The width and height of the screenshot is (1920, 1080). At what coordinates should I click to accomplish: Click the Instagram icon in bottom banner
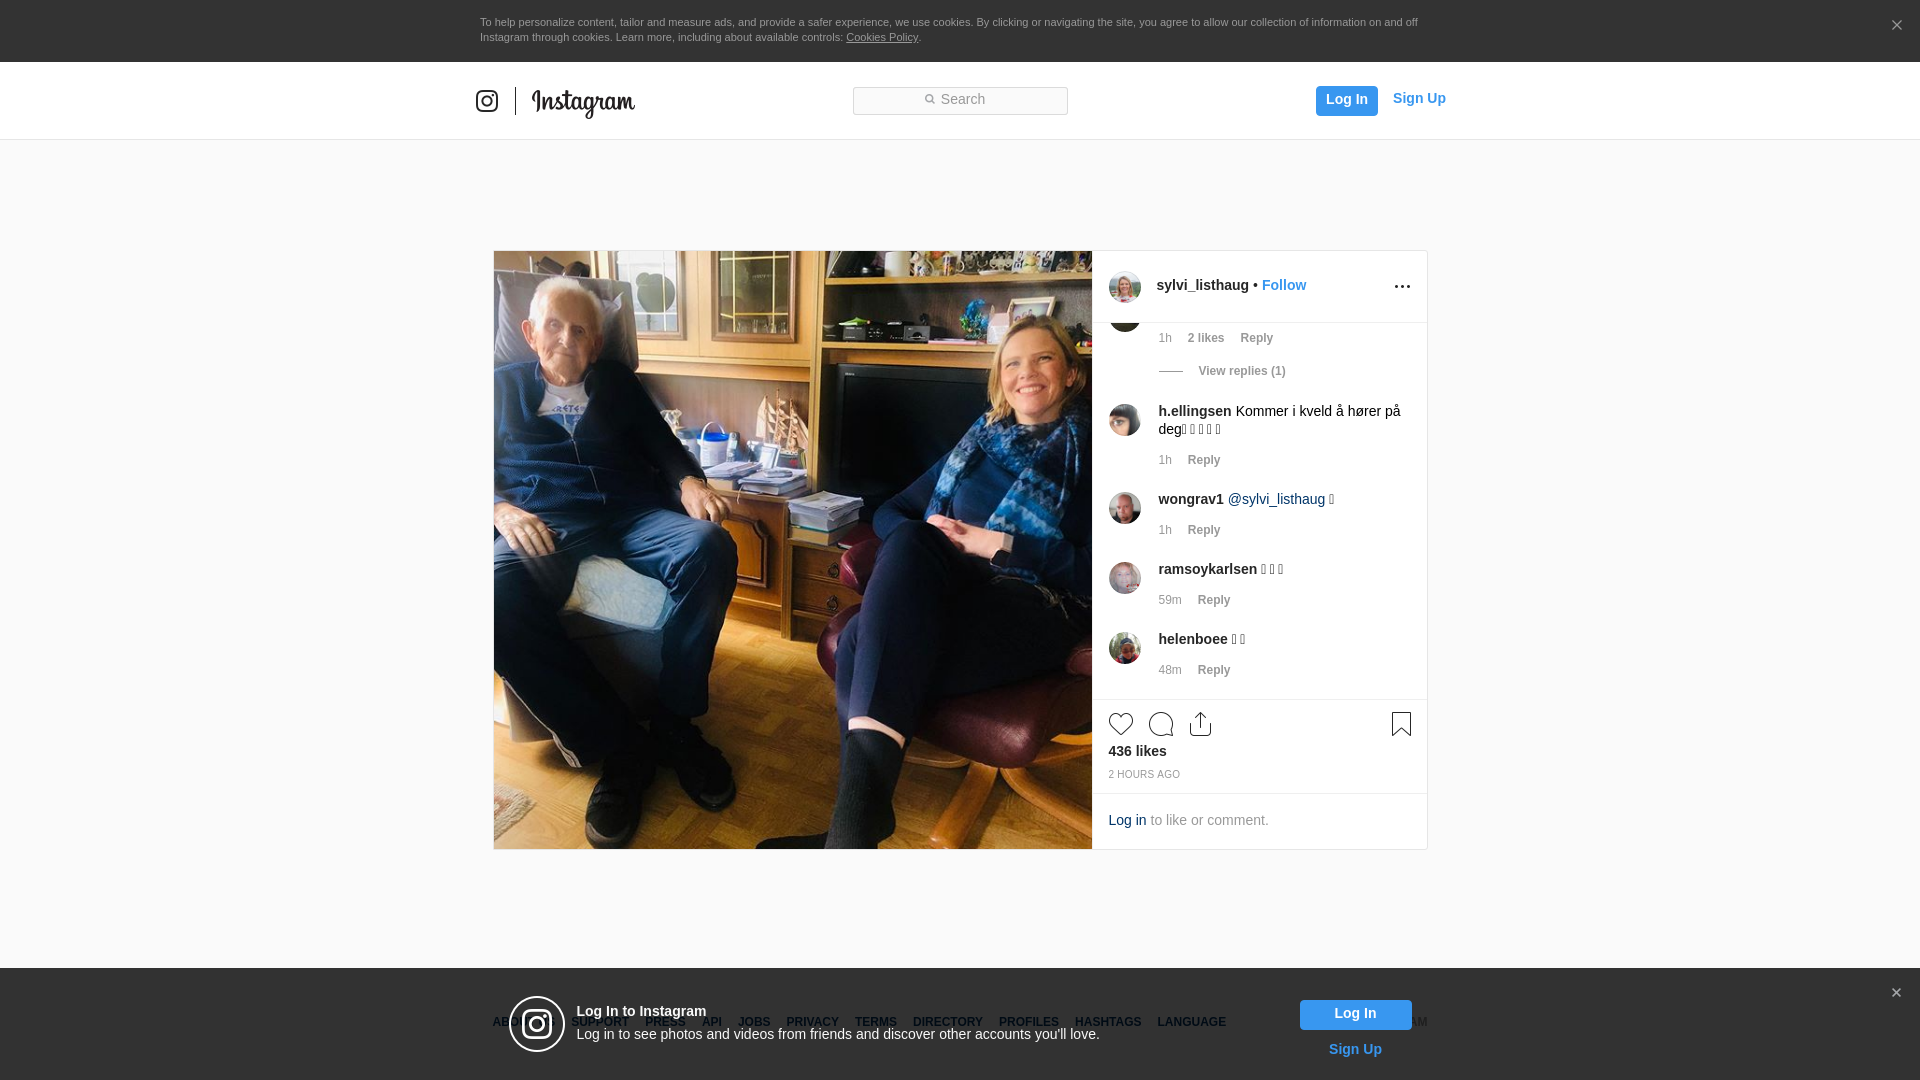point(537,1024)
